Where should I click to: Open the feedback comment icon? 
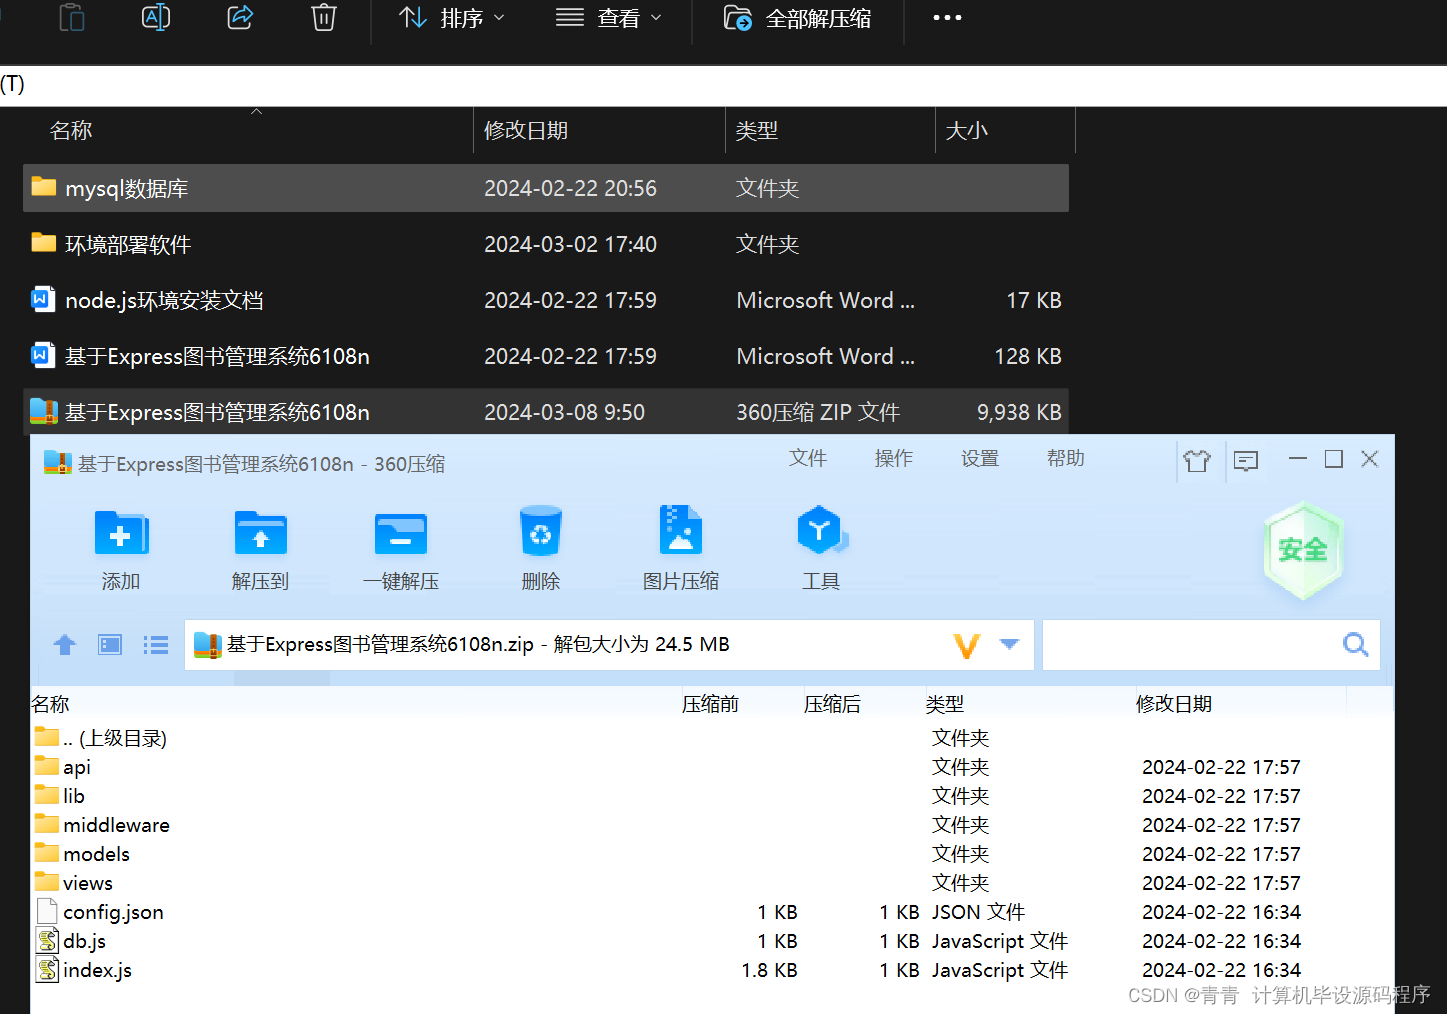coord(1245,460)
